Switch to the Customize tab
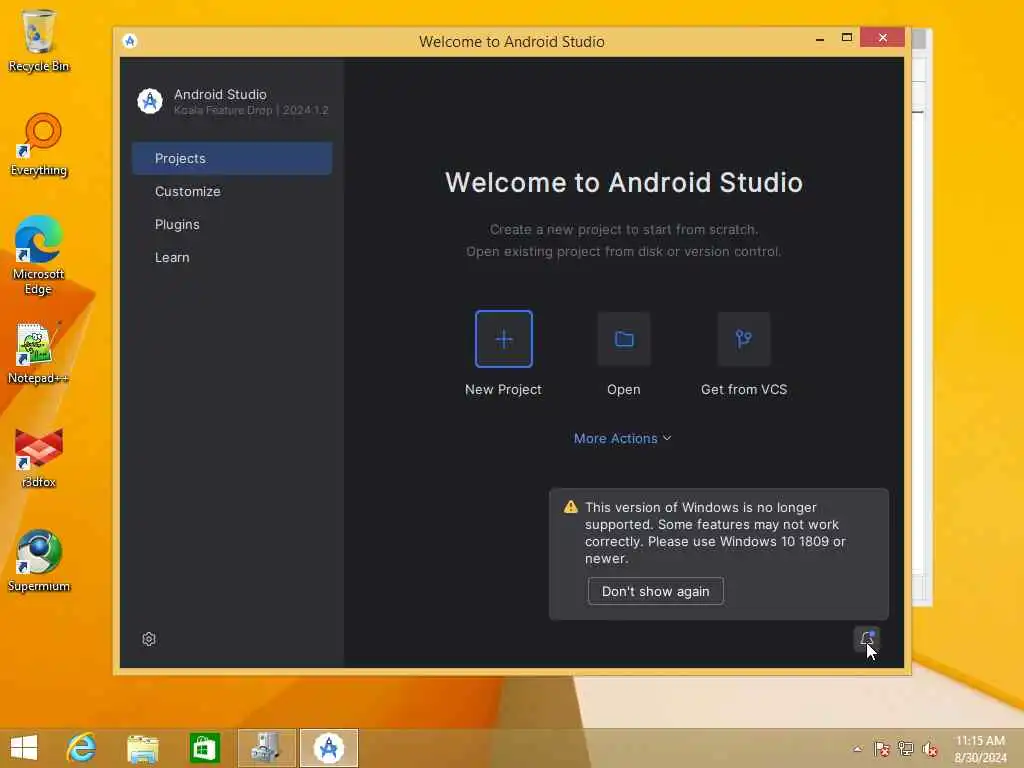The width and height of the screenshot is (1024, 768). [x=232, y=191]
